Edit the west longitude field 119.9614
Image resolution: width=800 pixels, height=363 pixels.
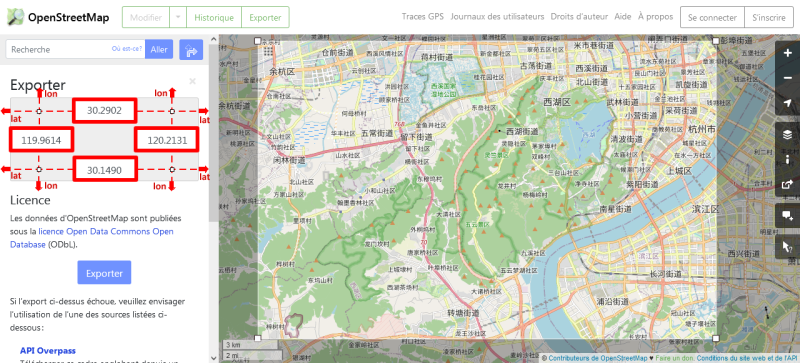tap(41, 140)
